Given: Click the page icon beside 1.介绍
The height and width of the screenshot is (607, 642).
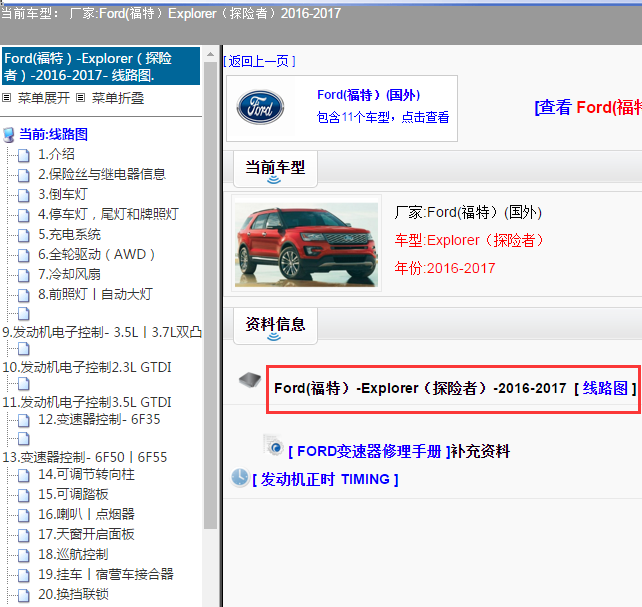Looking at the screenshot, I should pyautogui.click(x=24, y=155).
